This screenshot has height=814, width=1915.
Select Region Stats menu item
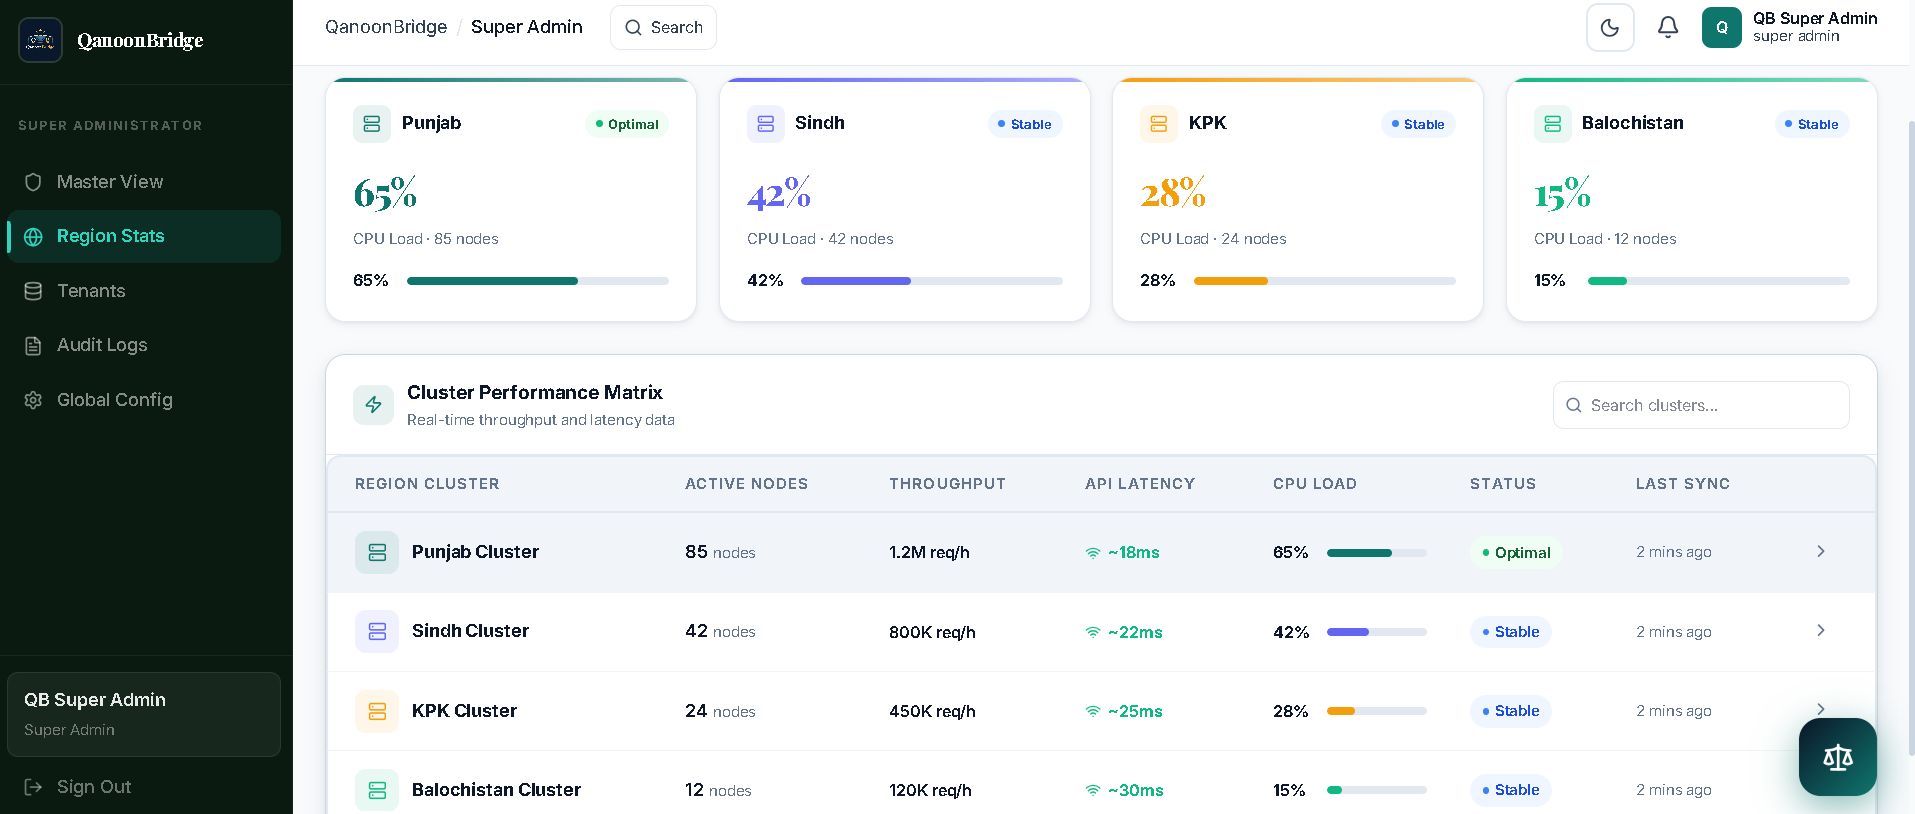pos(144,236)
